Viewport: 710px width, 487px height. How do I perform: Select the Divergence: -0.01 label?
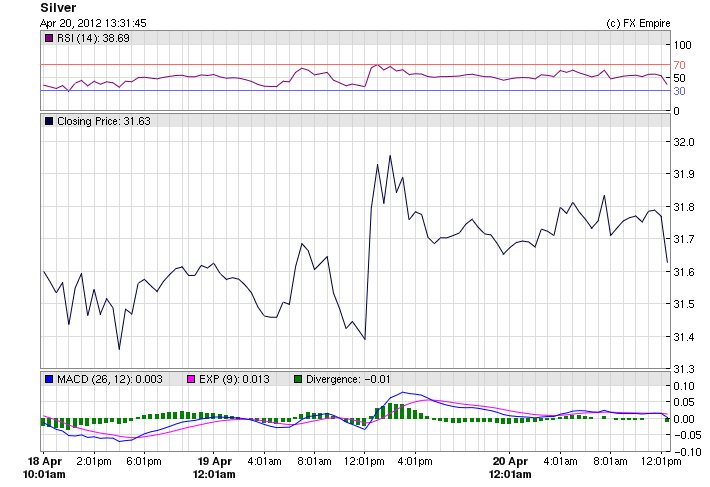pos(350,379)
